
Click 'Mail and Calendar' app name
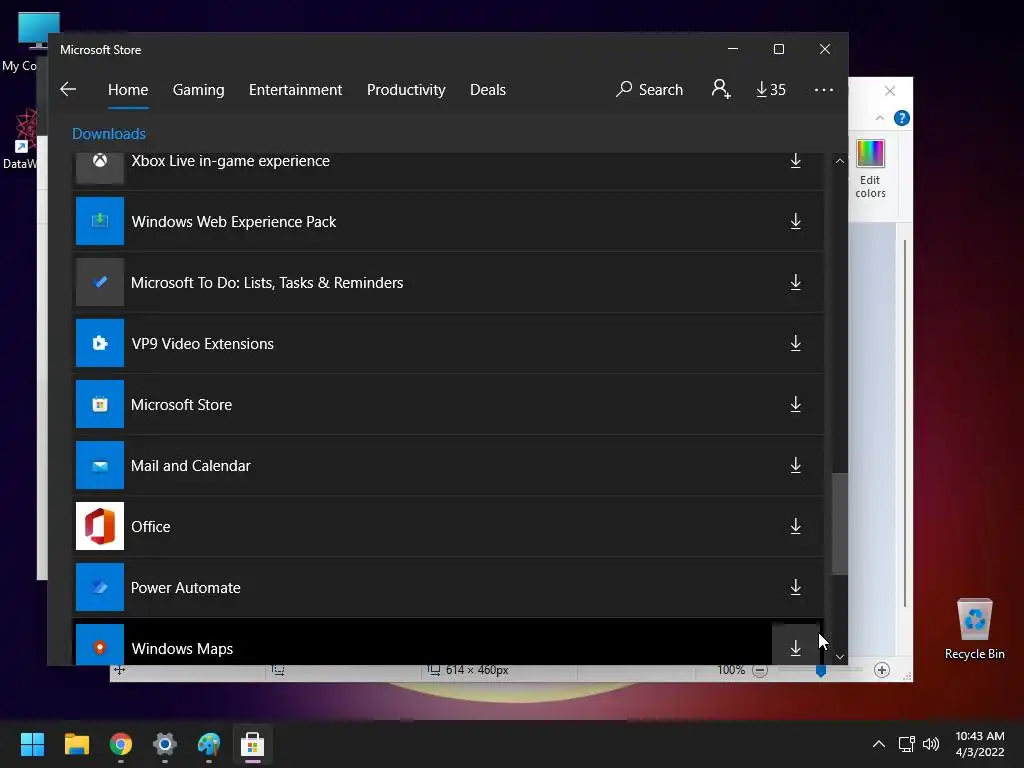click(191, 466)
